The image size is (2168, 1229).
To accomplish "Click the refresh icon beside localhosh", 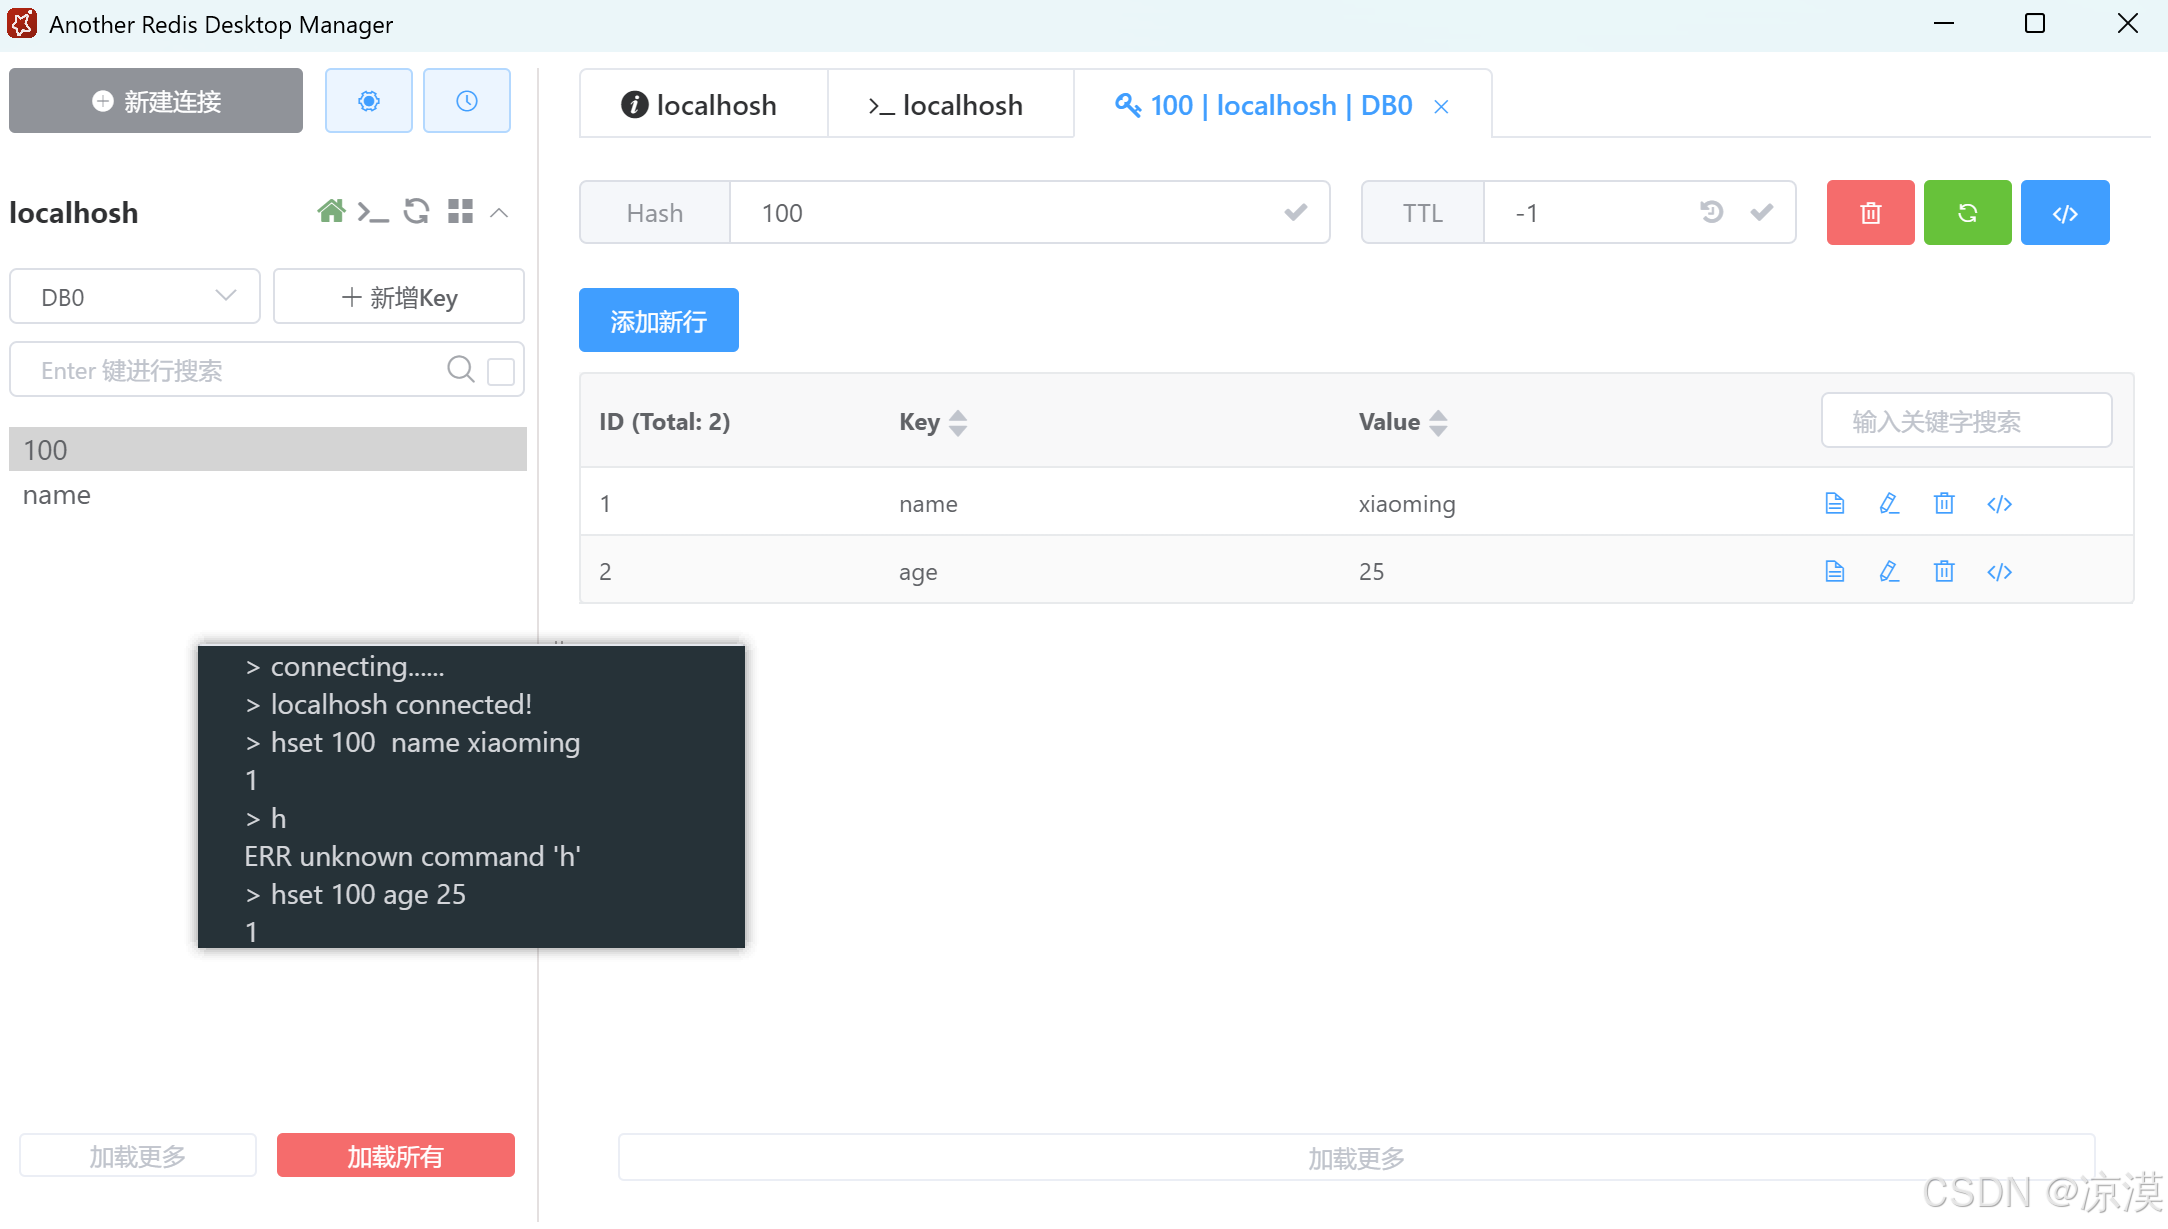I will 416,212.
